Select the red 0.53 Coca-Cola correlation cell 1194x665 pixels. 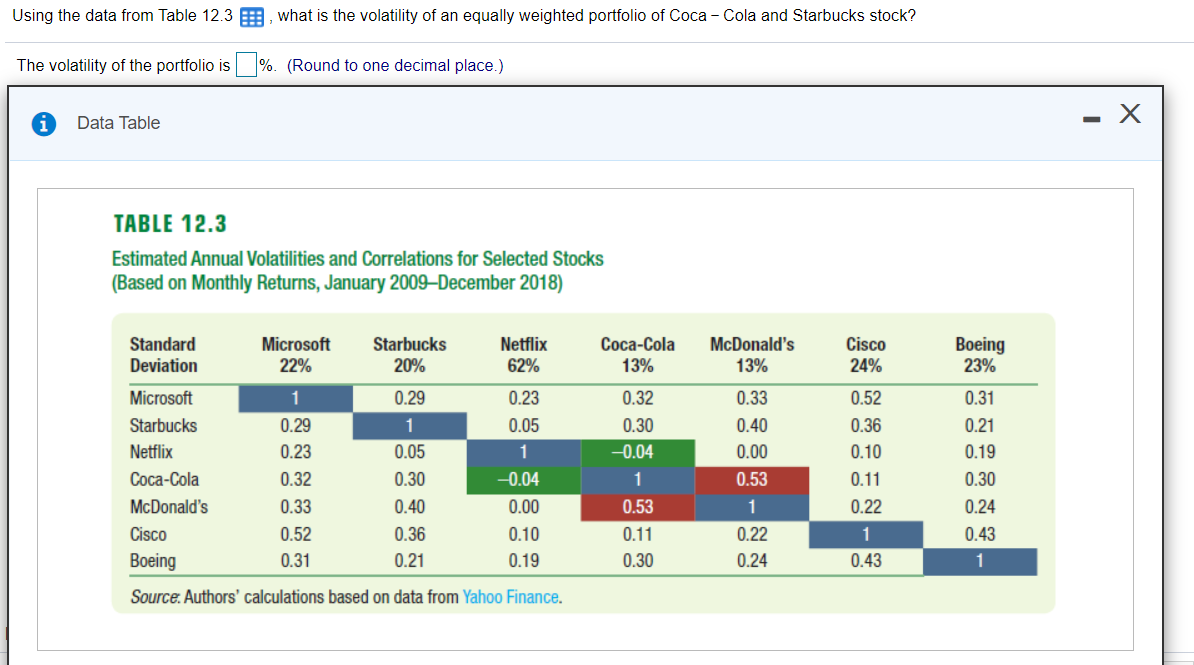pyautogui.click(x=752, y=479)
